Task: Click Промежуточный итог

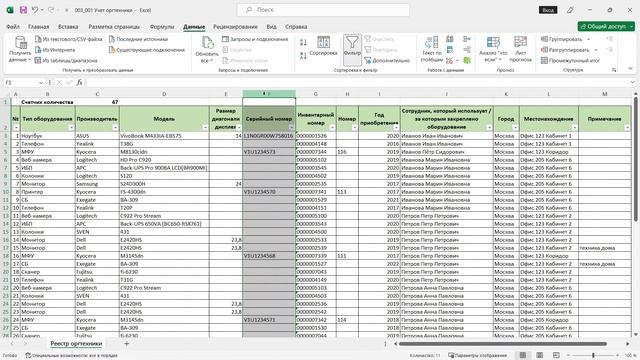Action: pyautogui.click(x=570, y=60)
